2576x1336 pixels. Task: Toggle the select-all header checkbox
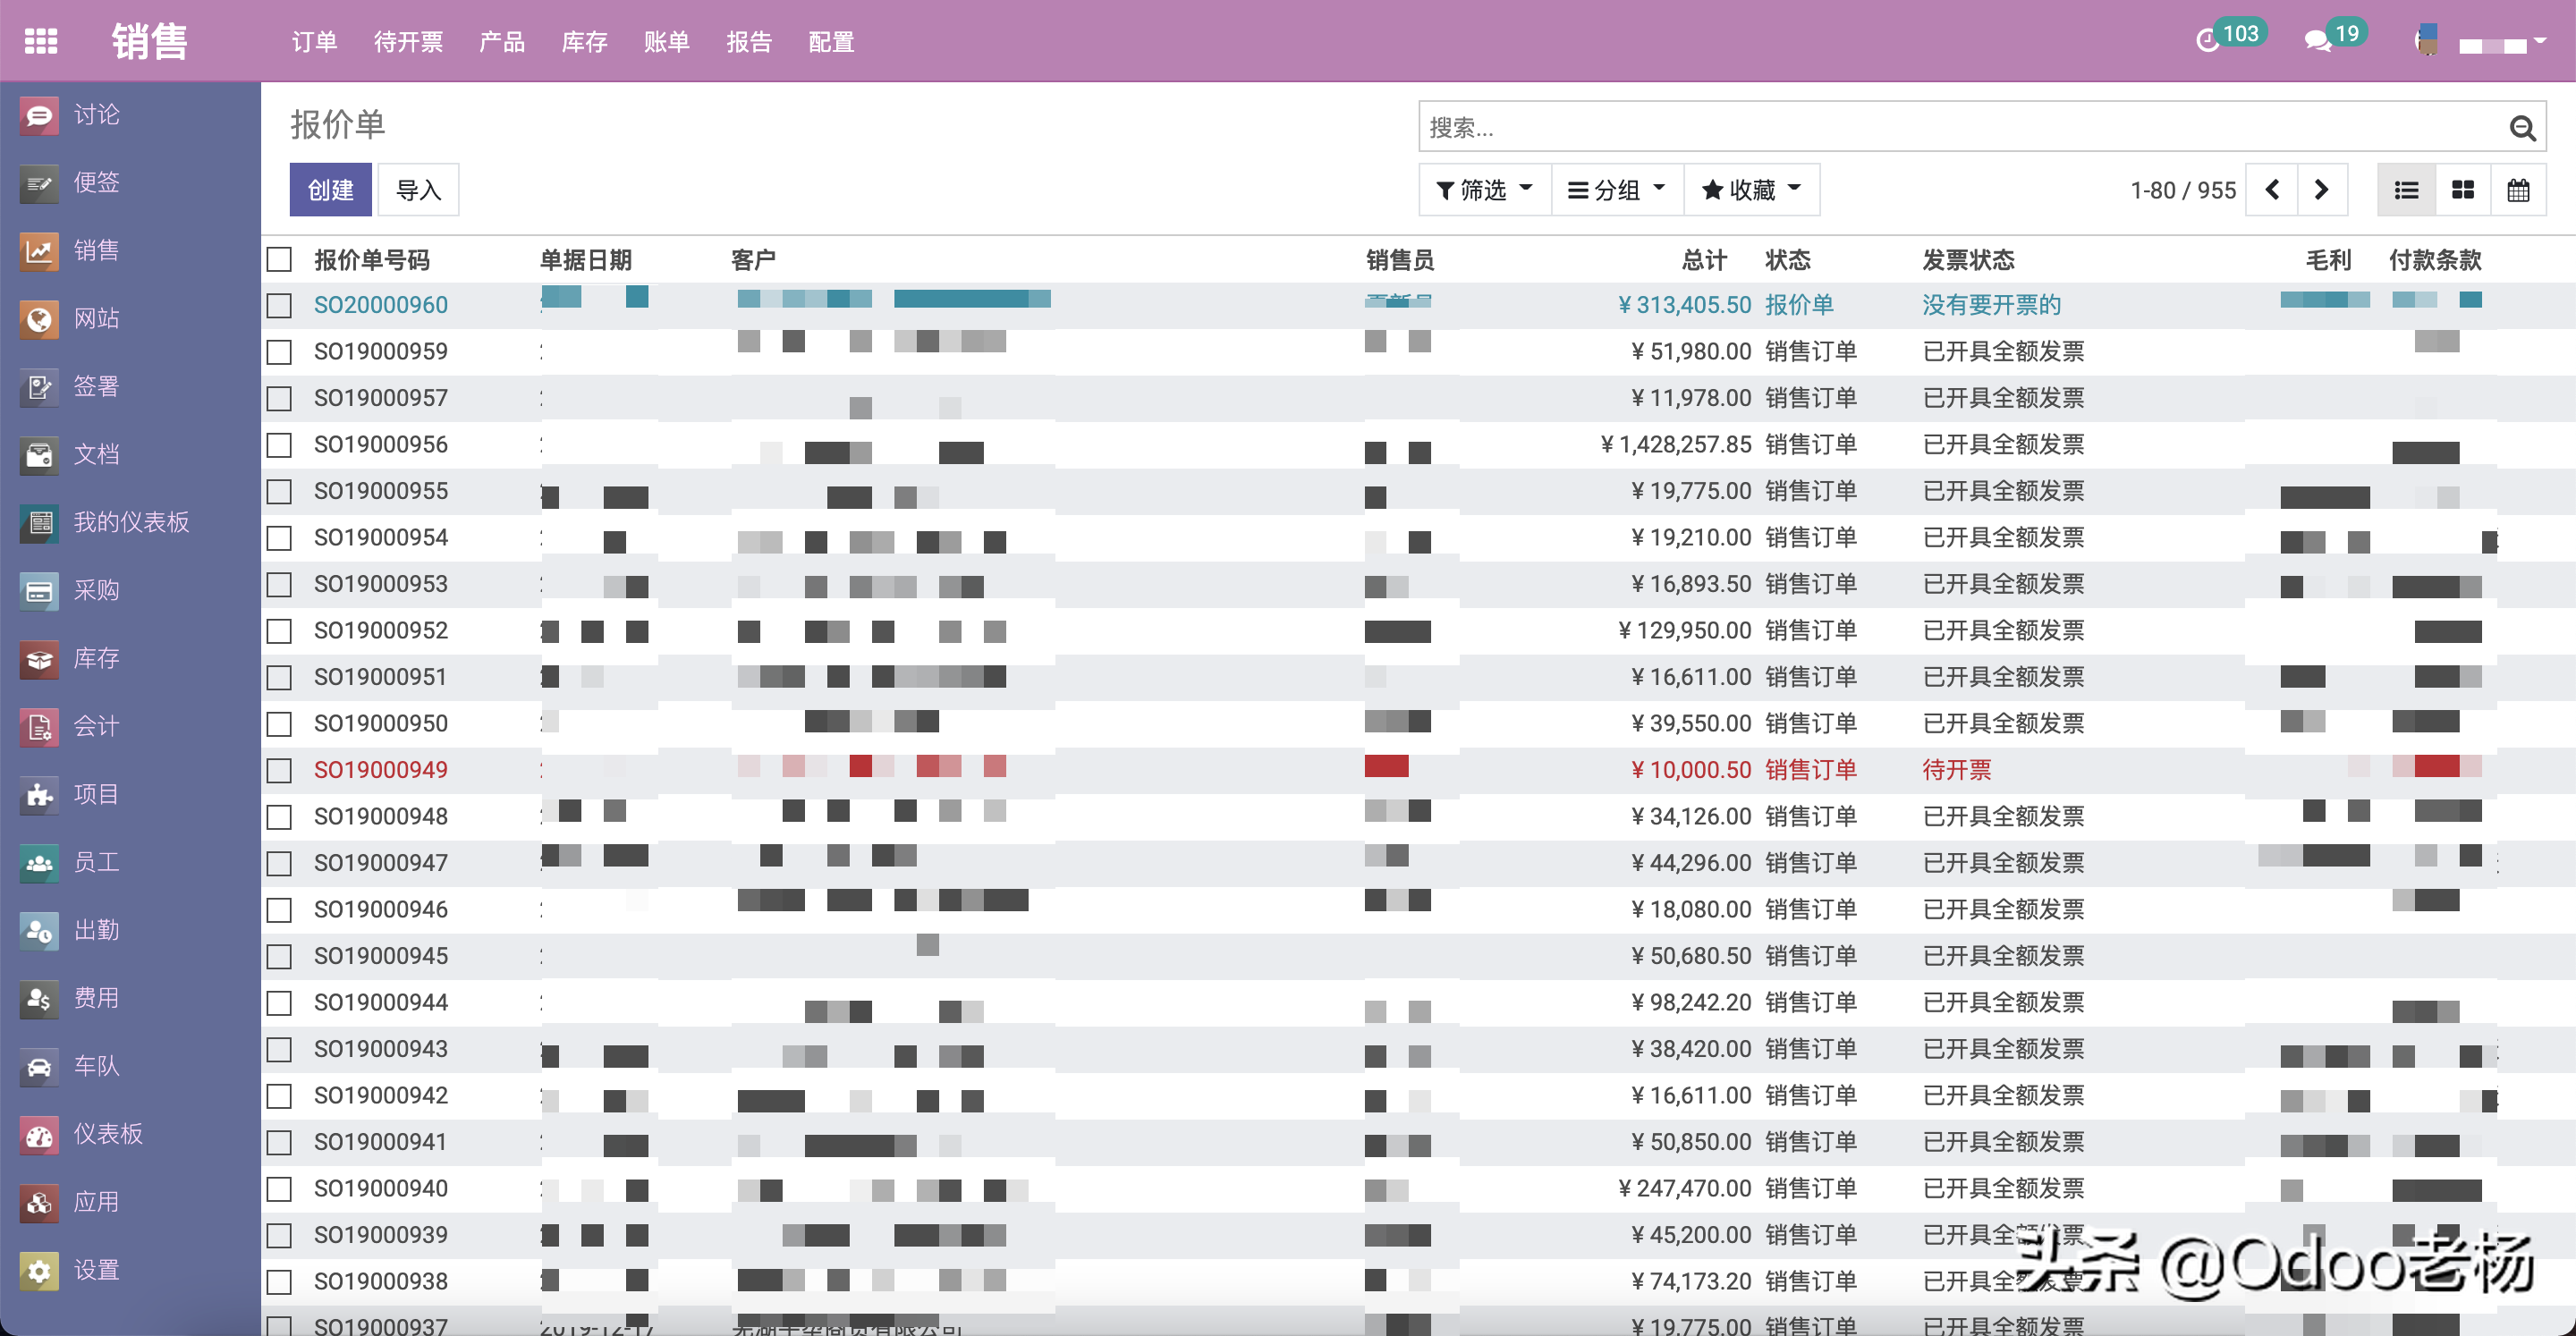[x=280, y=260]
